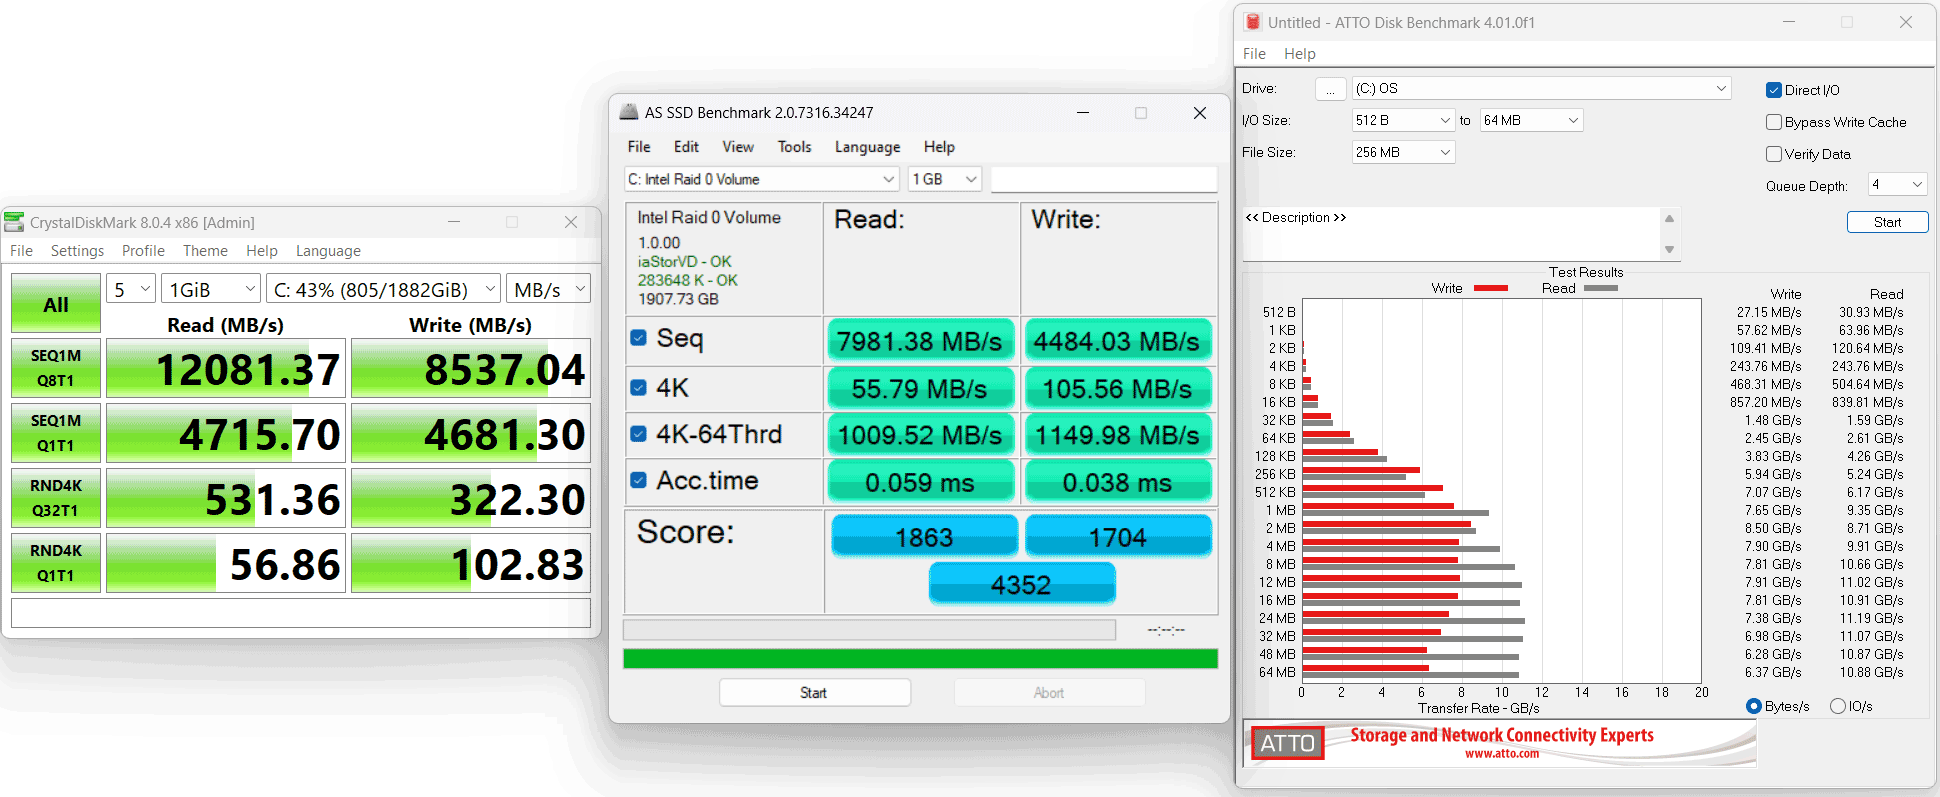Screen dimensions: 1940x797
Task: Open the AS SSD Language menu
Action: [867, 147]
